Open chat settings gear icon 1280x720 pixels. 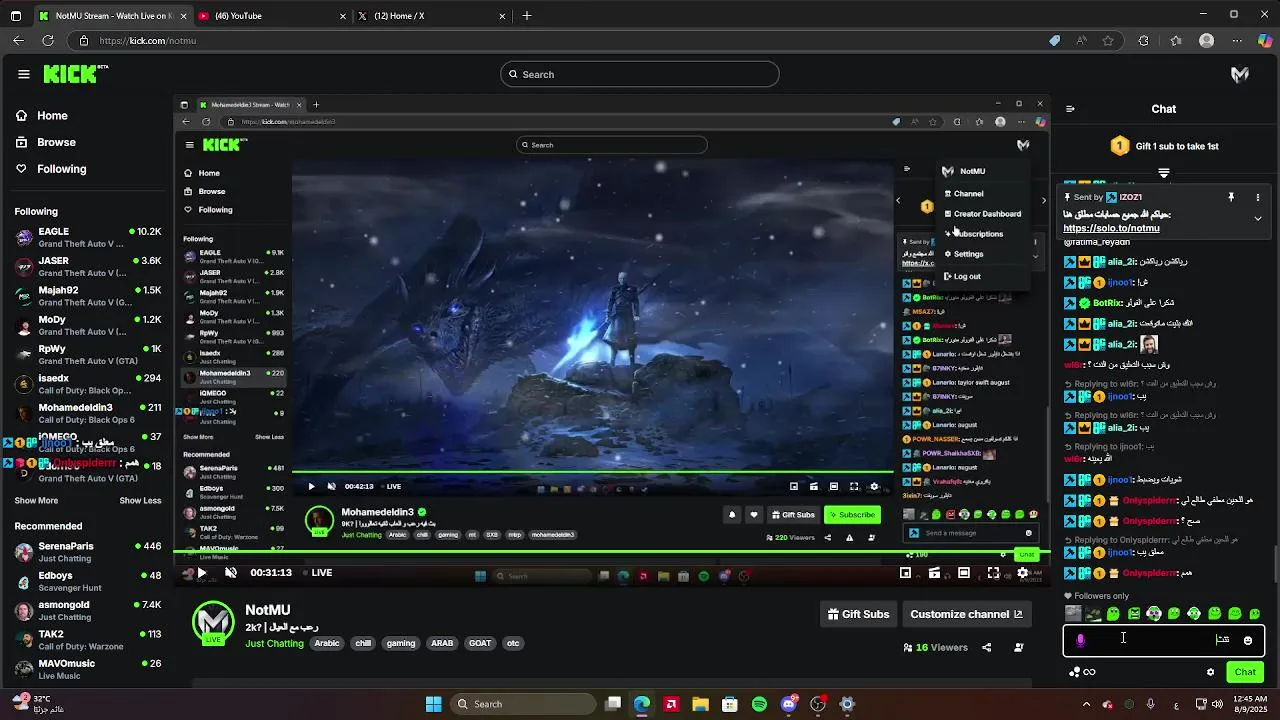(1210, 672)
